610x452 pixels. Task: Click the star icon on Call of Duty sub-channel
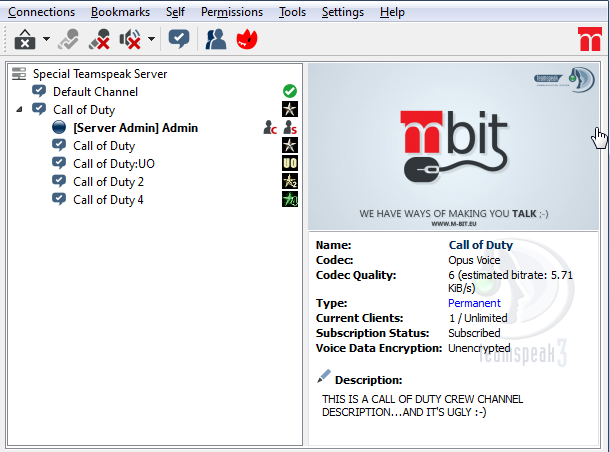pyautogui.click(x=290, y=145)
